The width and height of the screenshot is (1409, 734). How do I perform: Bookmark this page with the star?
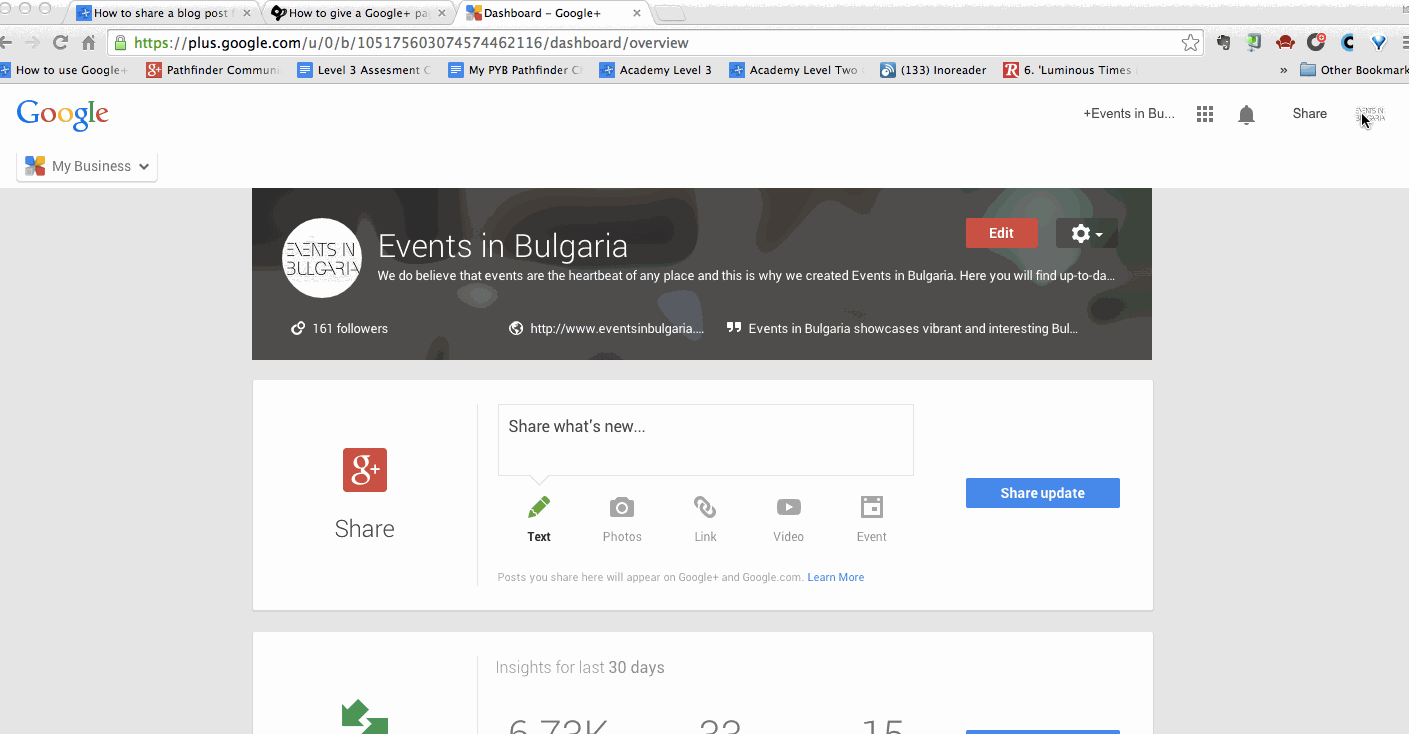click(x=1190, y=43)
